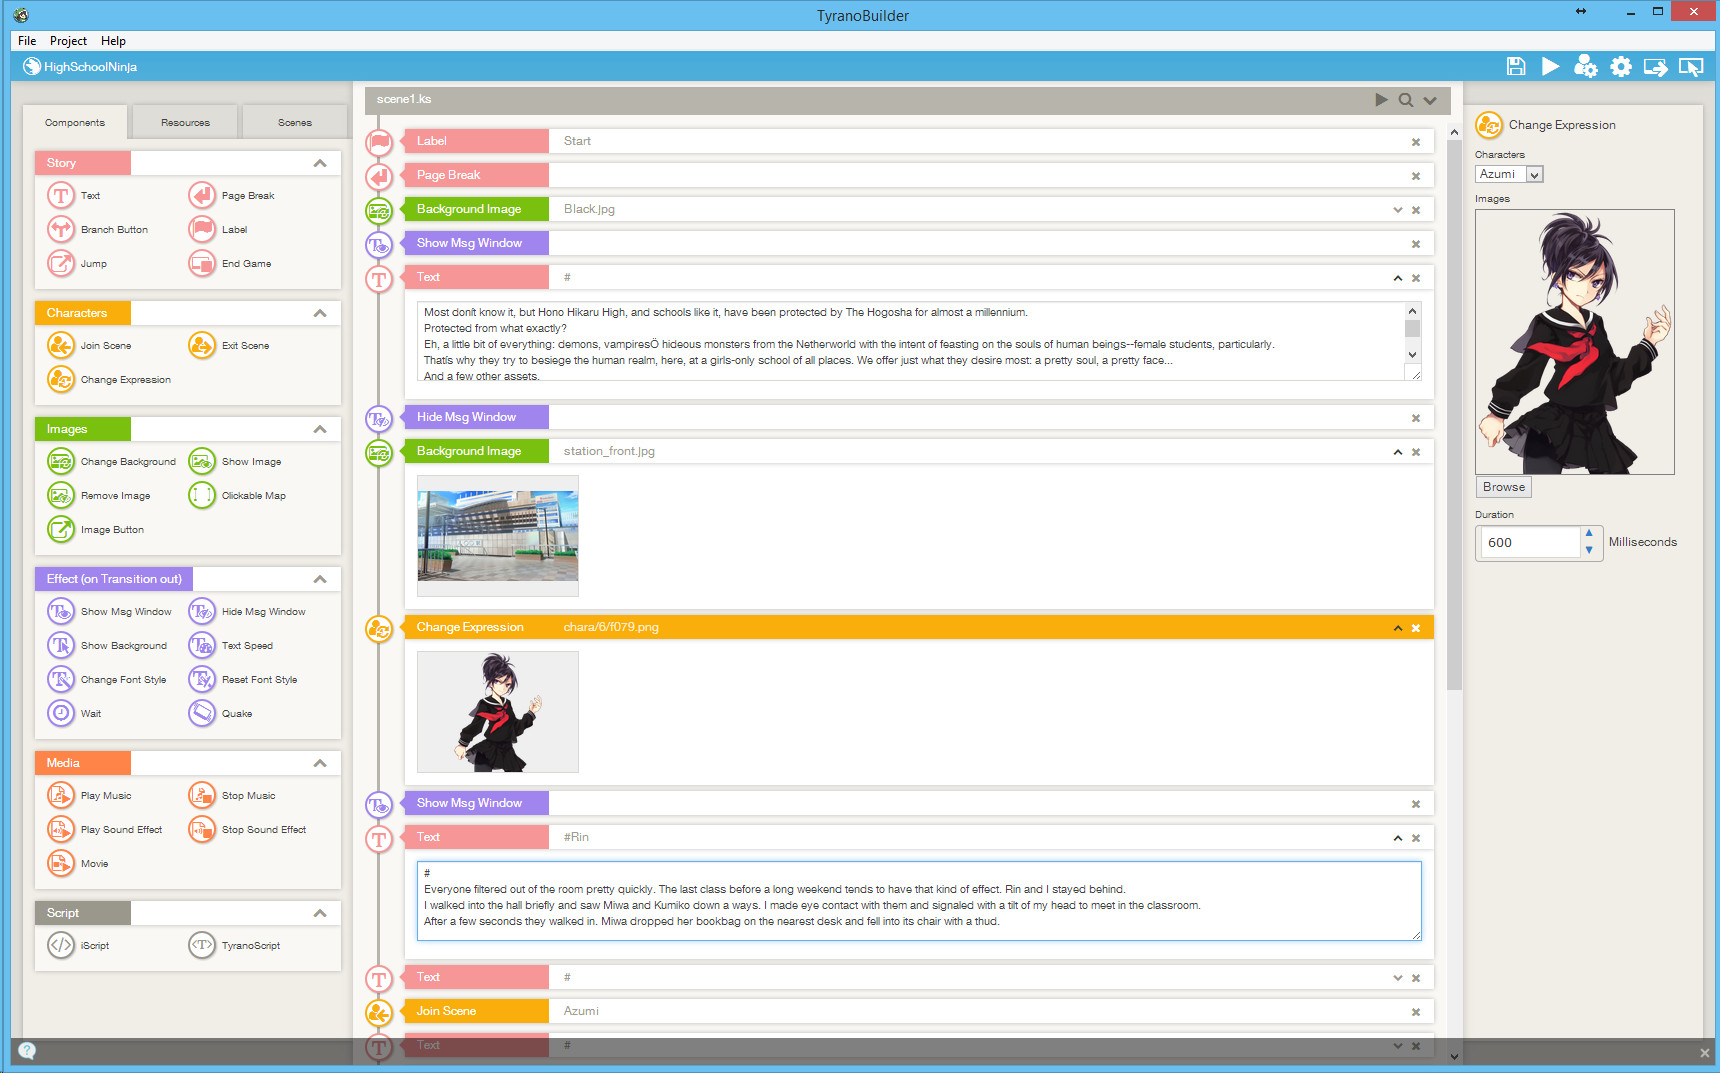The image size is (1720, 1073).
Task: Browse for a new Azumi image
Action: tap(1503, 487)
